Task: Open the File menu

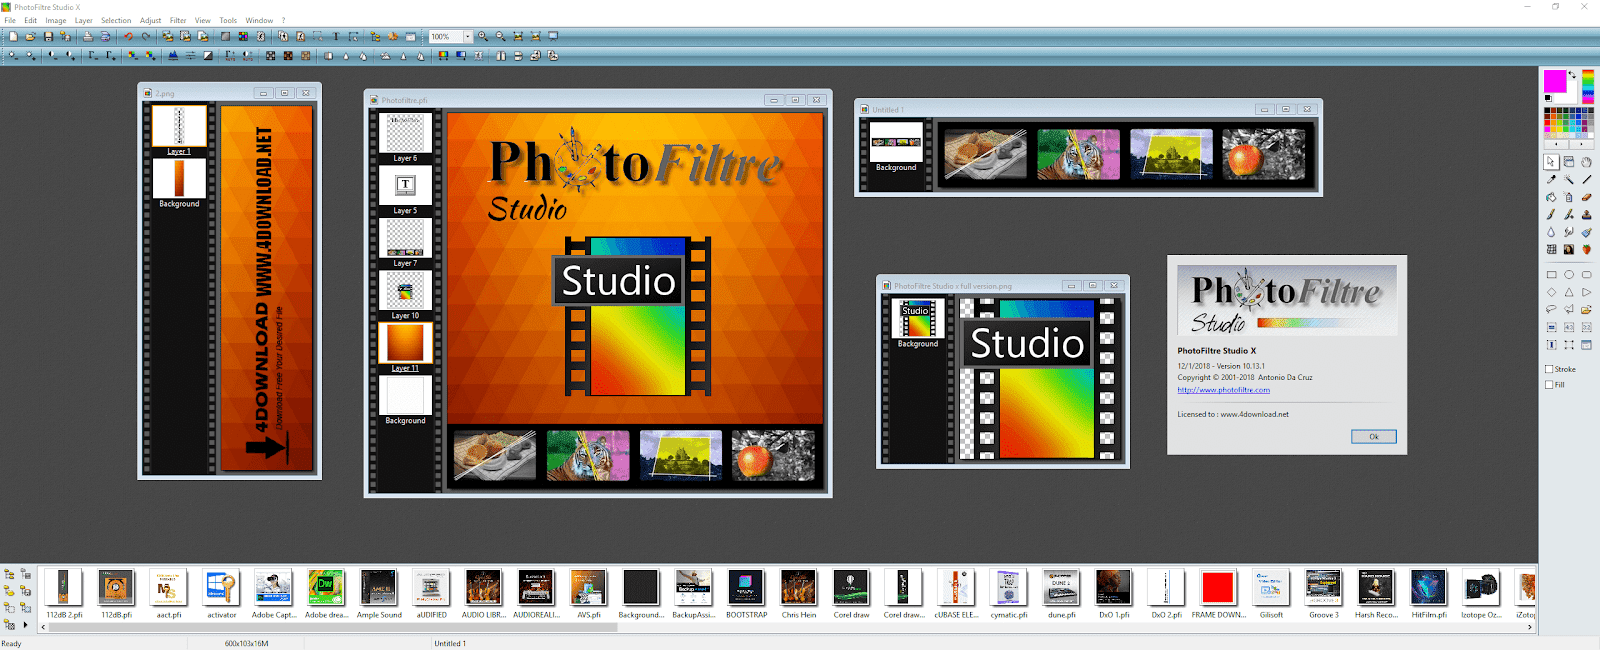Action: (x=10, y=20)
